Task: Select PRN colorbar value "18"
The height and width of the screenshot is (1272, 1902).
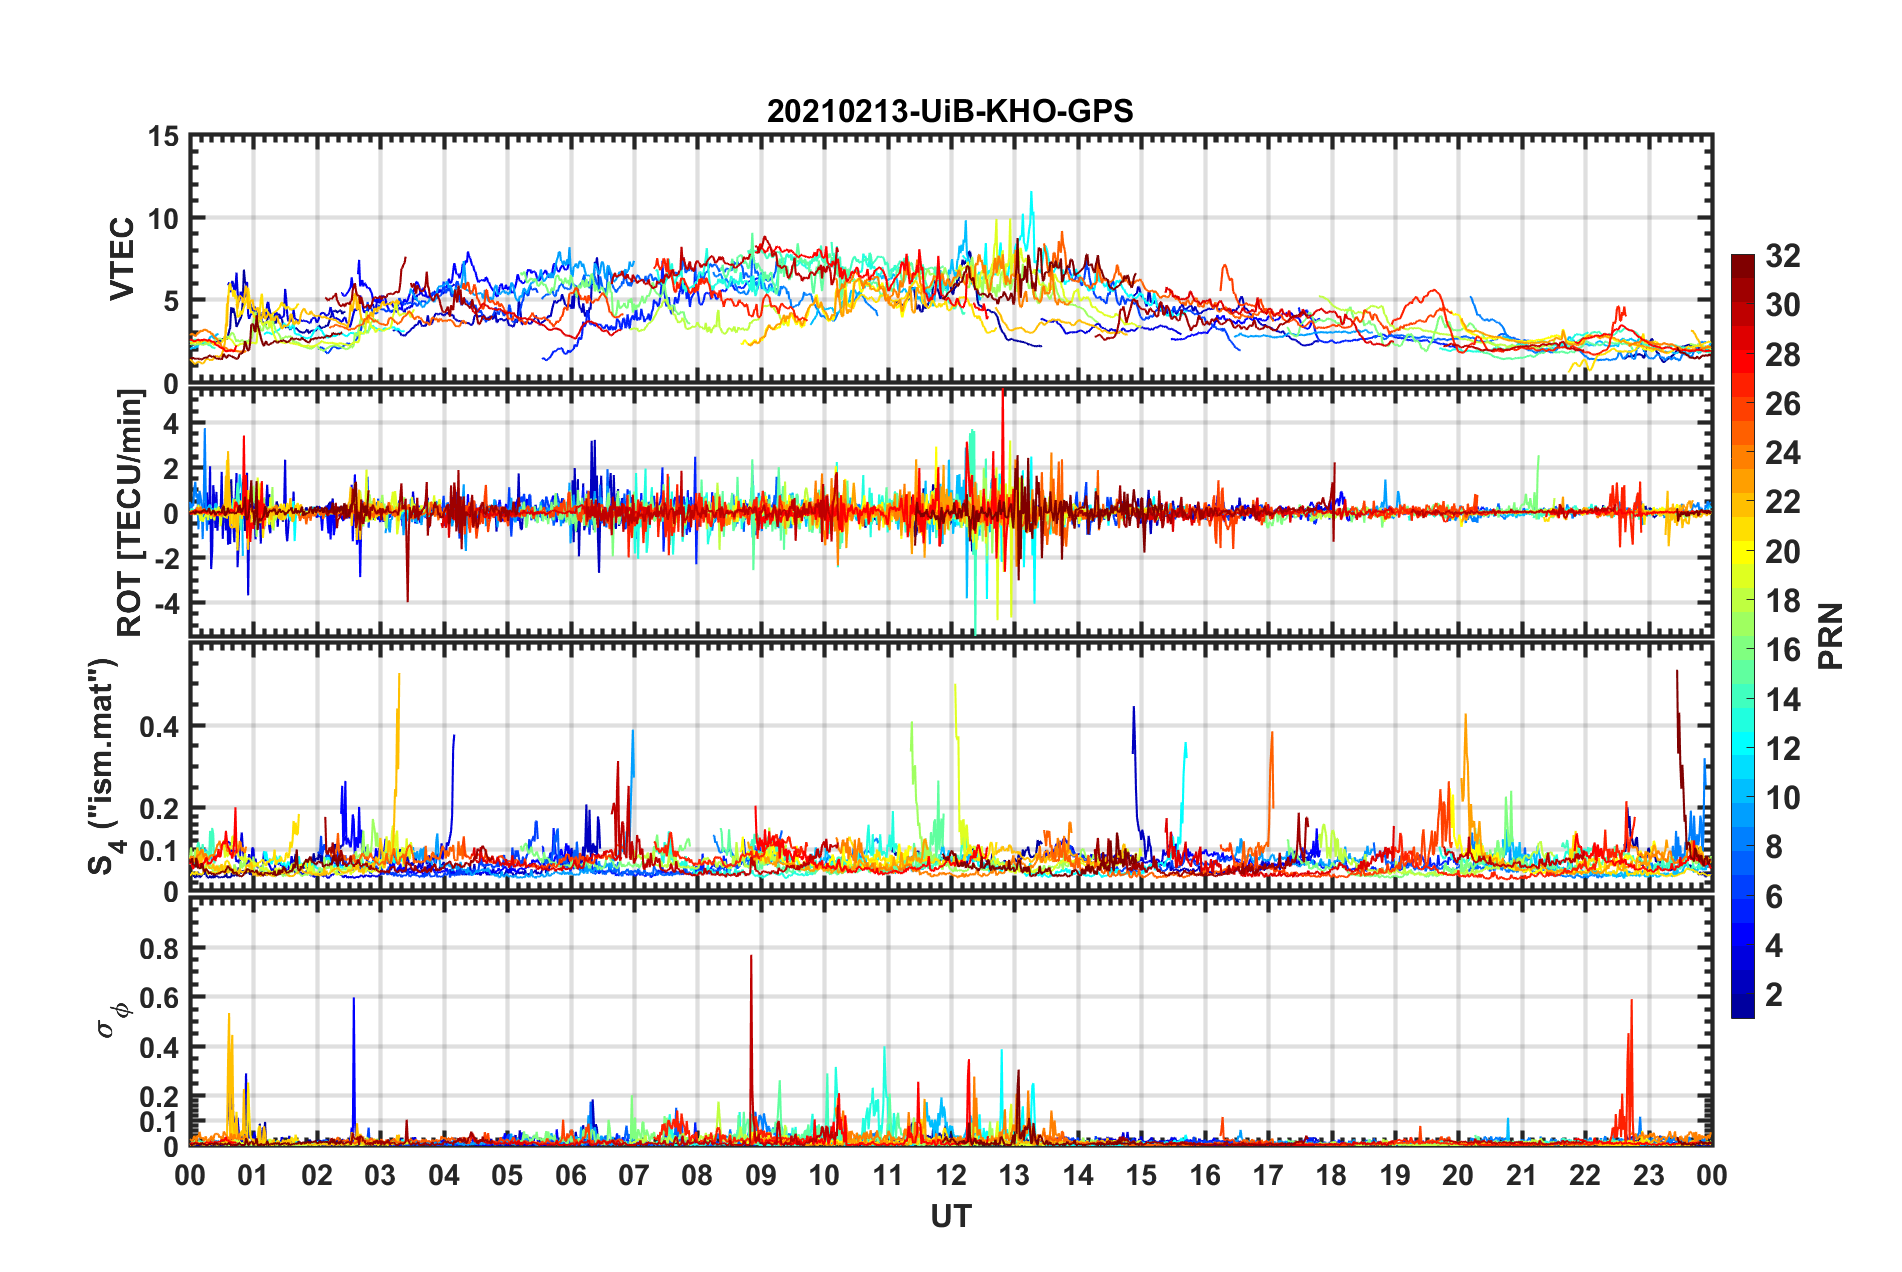Action: point(1783,601)
